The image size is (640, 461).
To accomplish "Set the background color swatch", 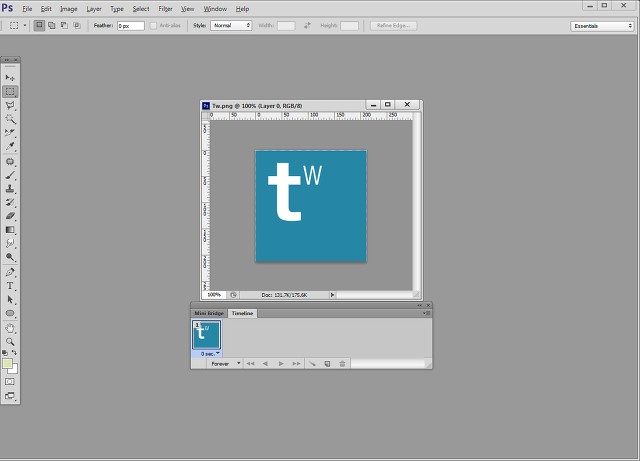I will tap(15, 370).
